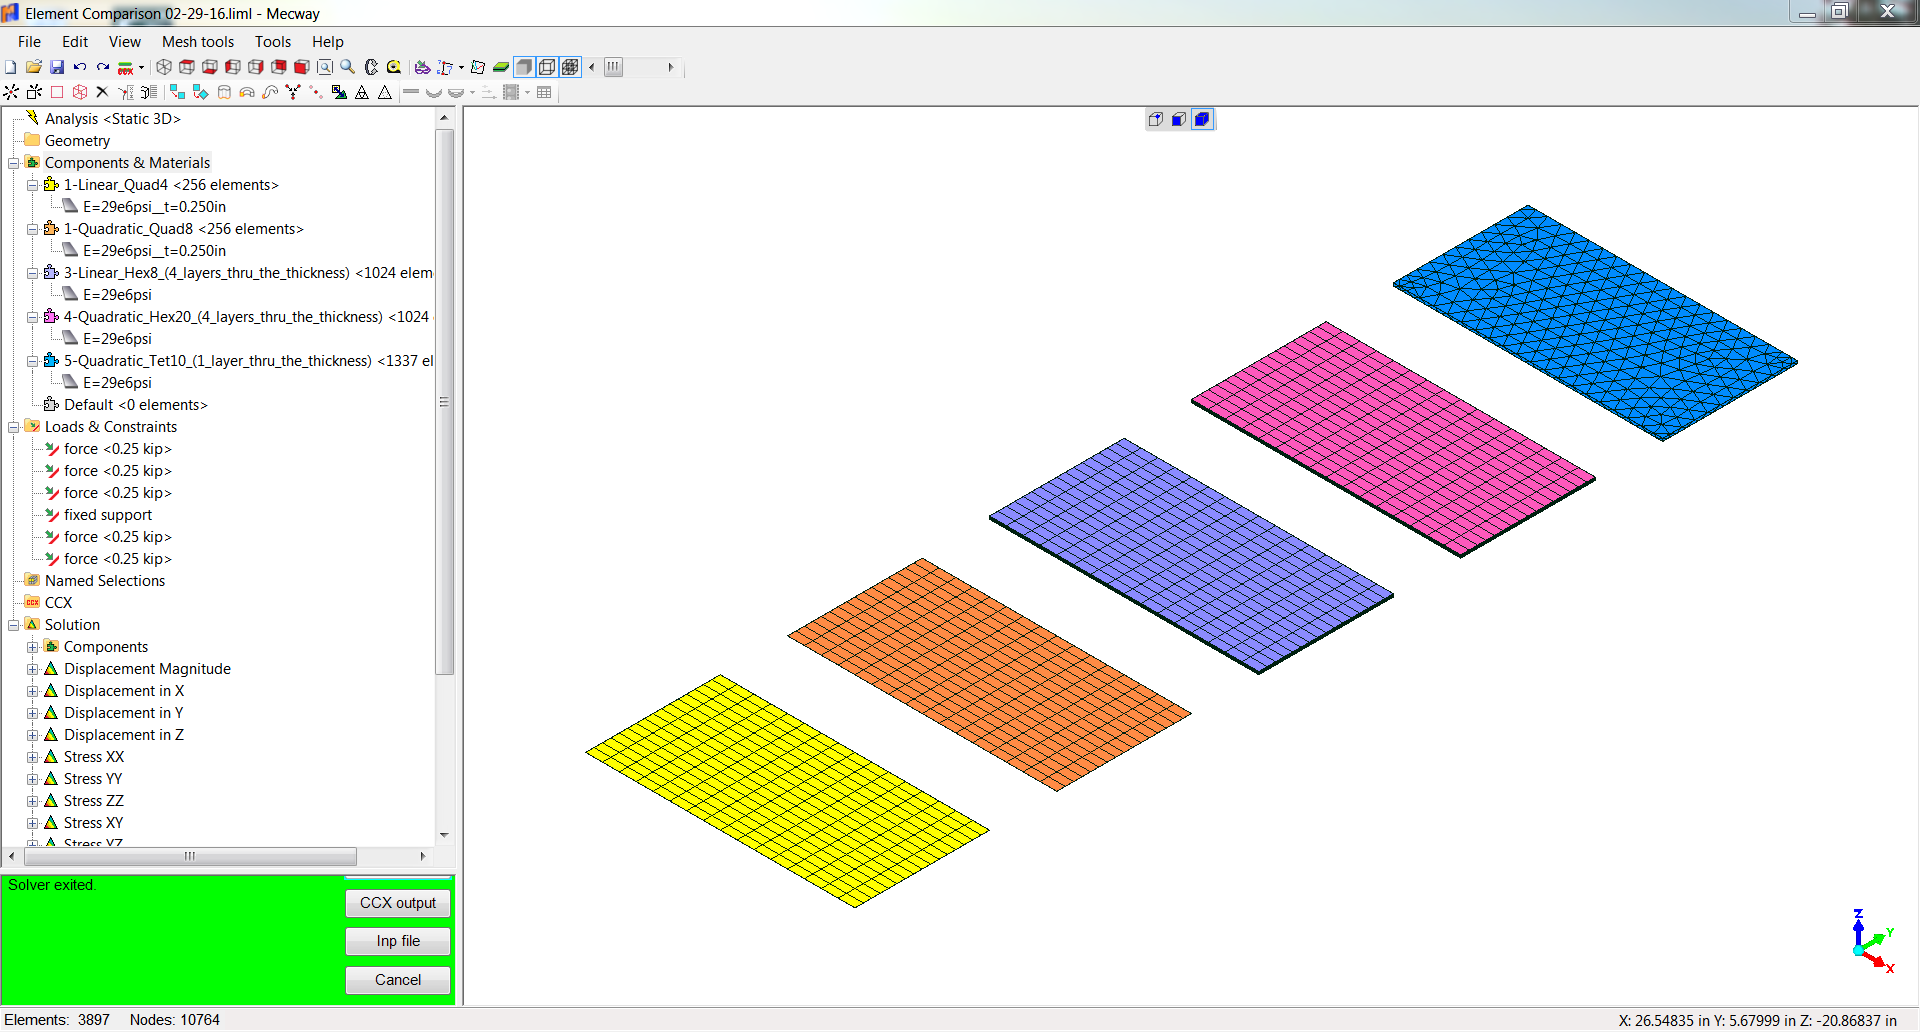
Task: Enable select nodes mode in viewport
Action: pos(1156,119)
